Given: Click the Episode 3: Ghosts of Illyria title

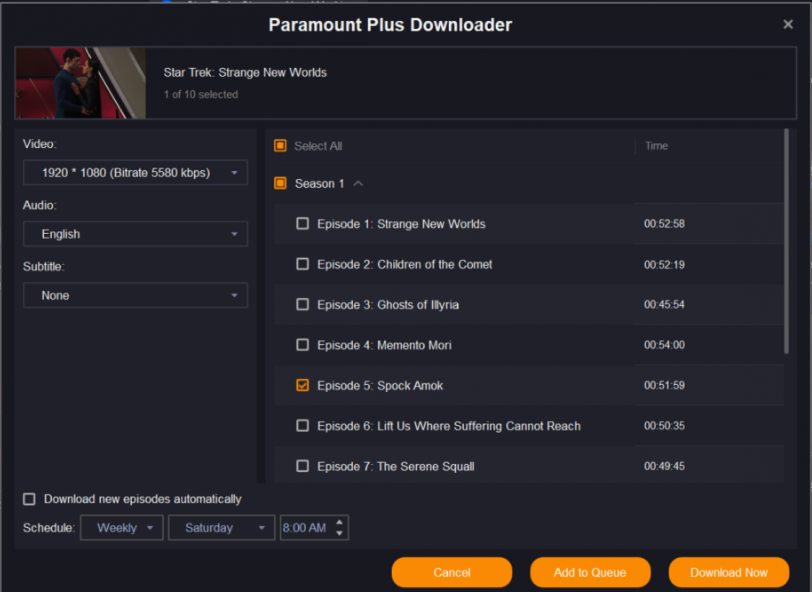Looking at the screenshot, I should point(388,305).
